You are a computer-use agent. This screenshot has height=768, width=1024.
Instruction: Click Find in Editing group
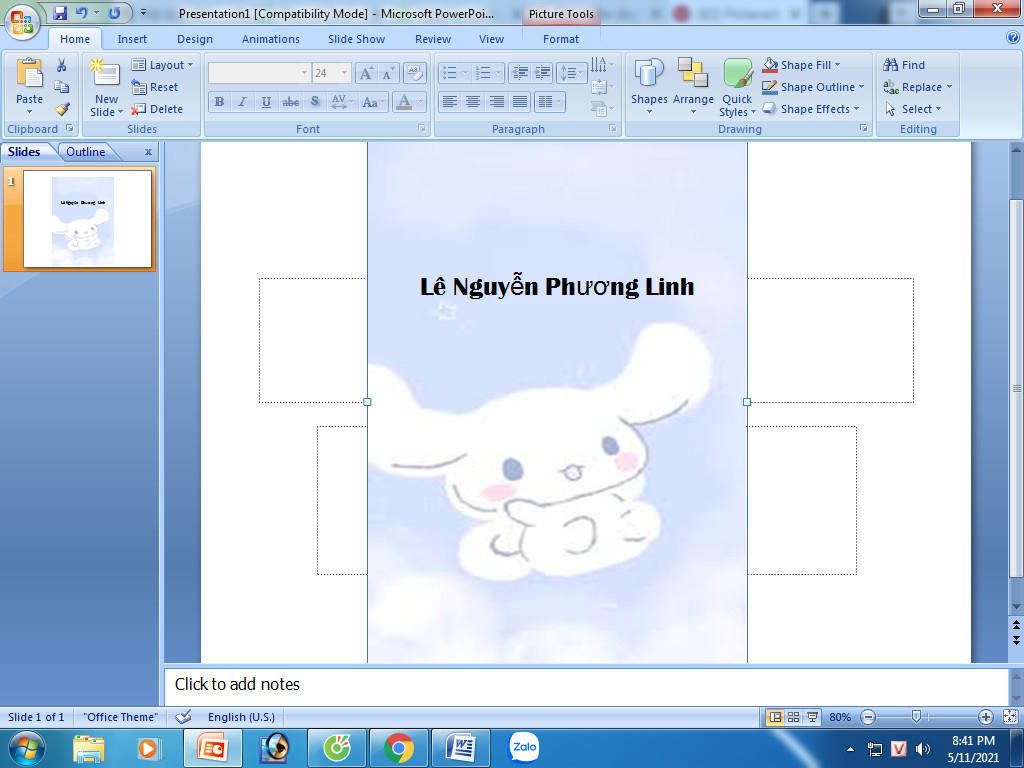(904, 65)
